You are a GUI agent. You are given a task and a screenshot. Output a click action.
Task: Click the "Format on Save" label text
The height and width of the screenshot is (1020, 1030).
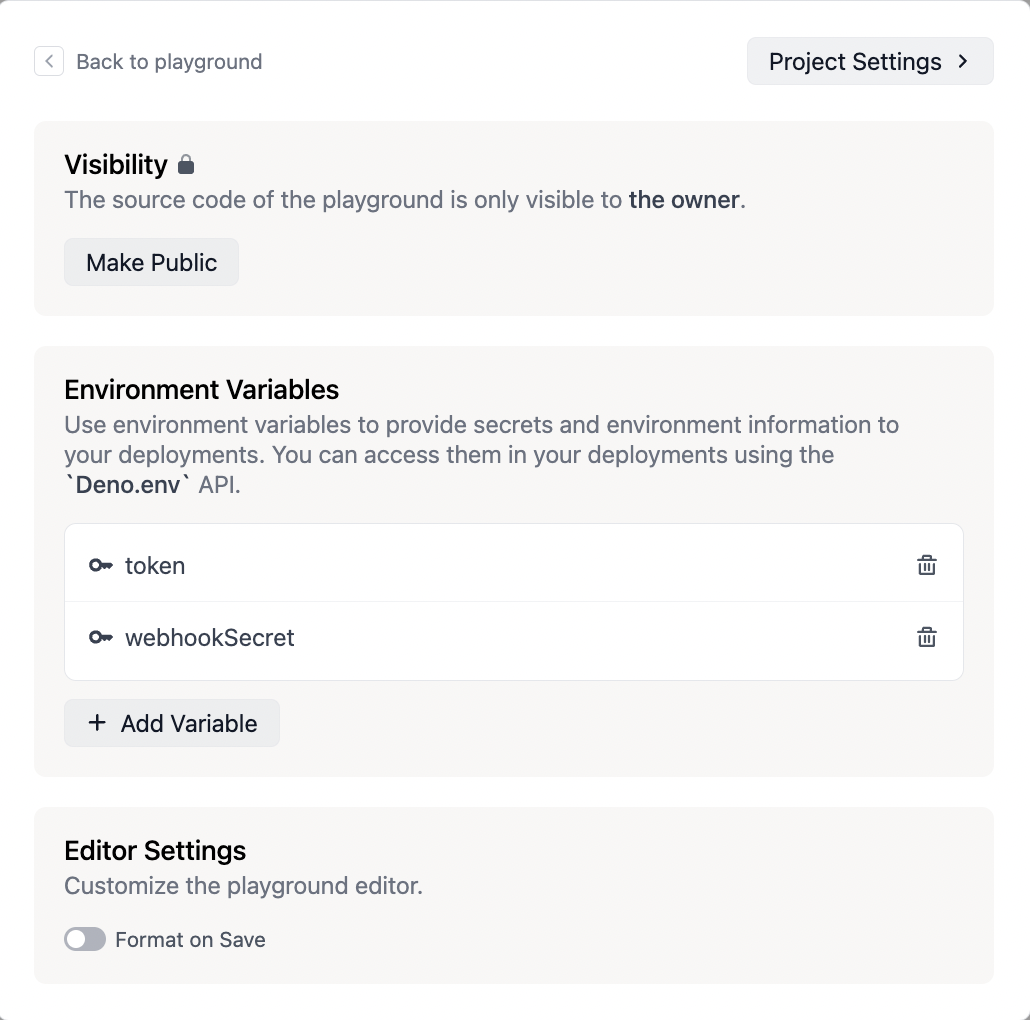[190, 940]
